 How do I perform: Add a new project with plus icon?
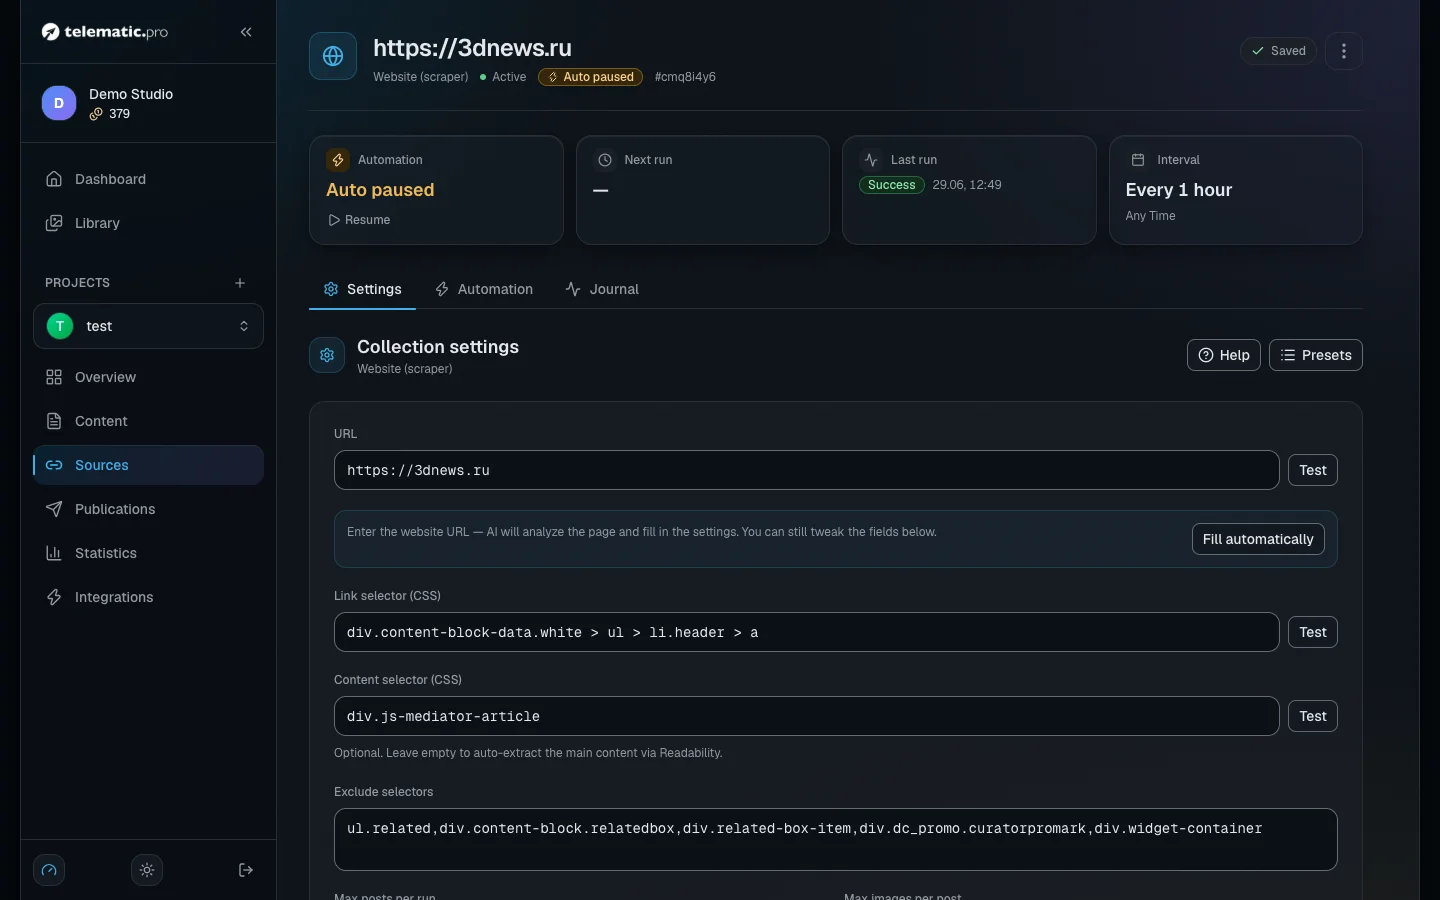(240, 283)
